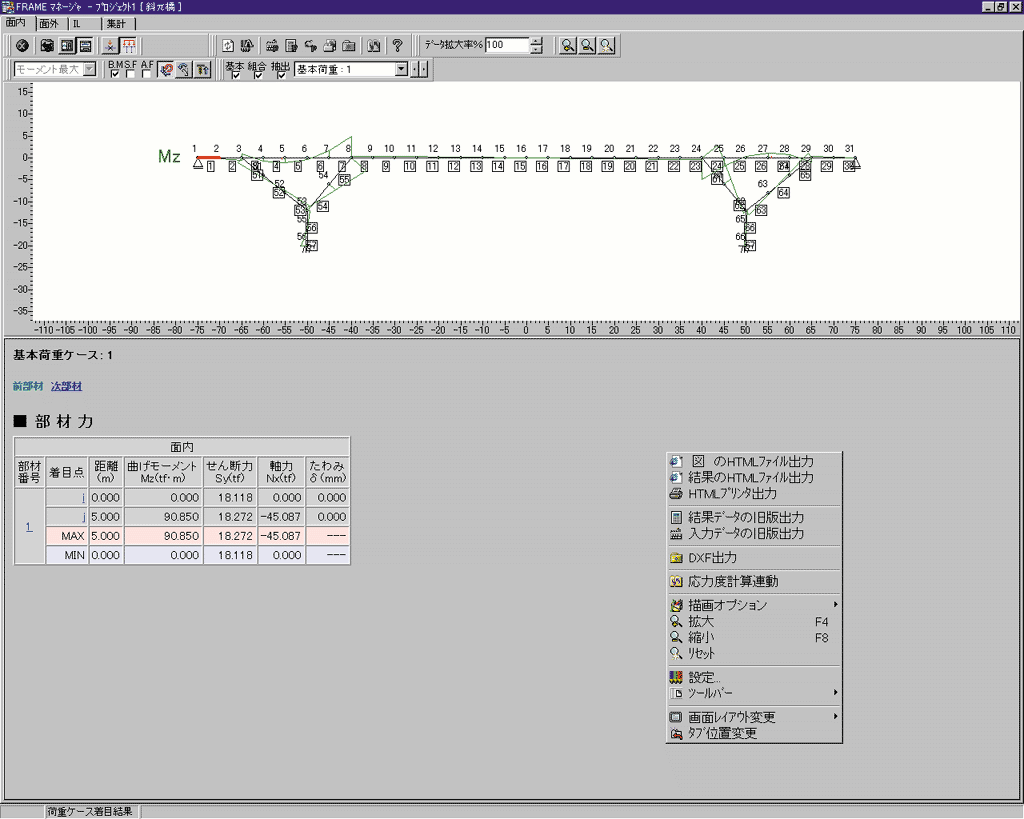Click the folder icon in the top toolbar

tap(348, 45)
